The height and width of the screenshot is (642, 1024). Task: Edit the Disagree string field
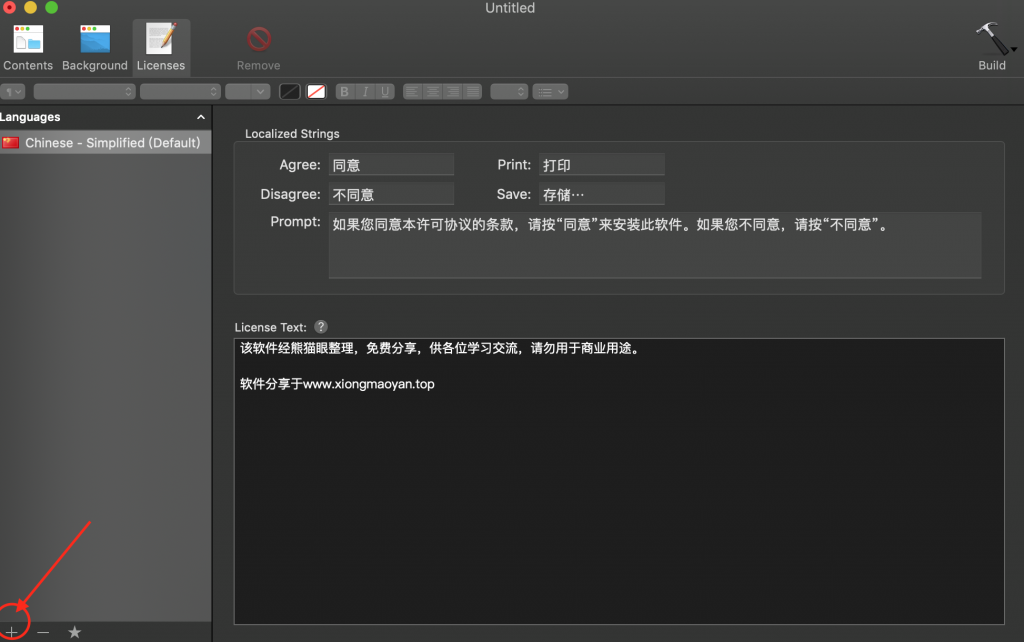point(391,194)
